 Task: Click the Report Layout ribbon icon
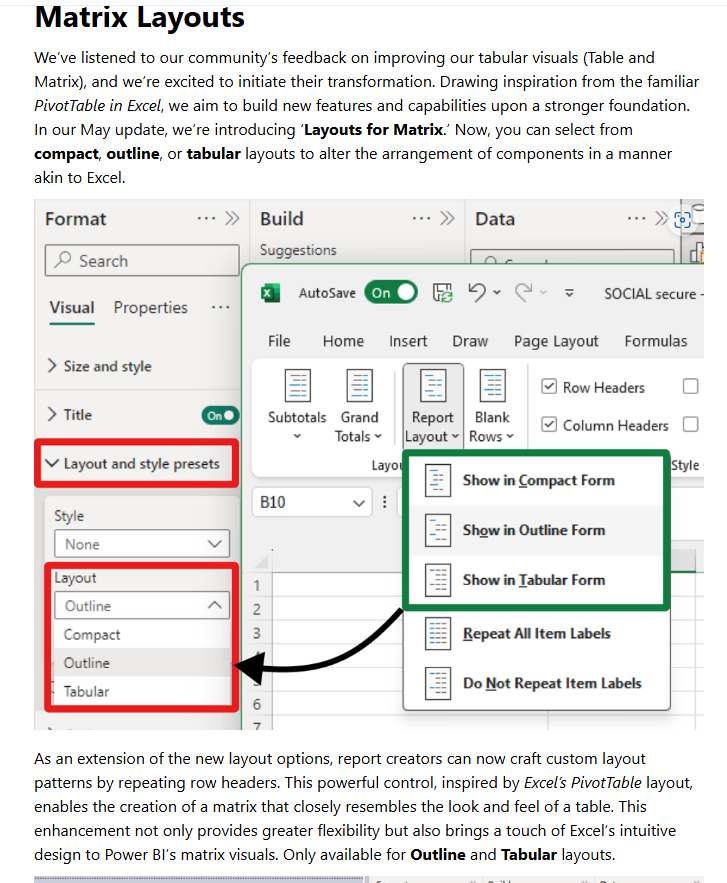[x=433, y=385]
